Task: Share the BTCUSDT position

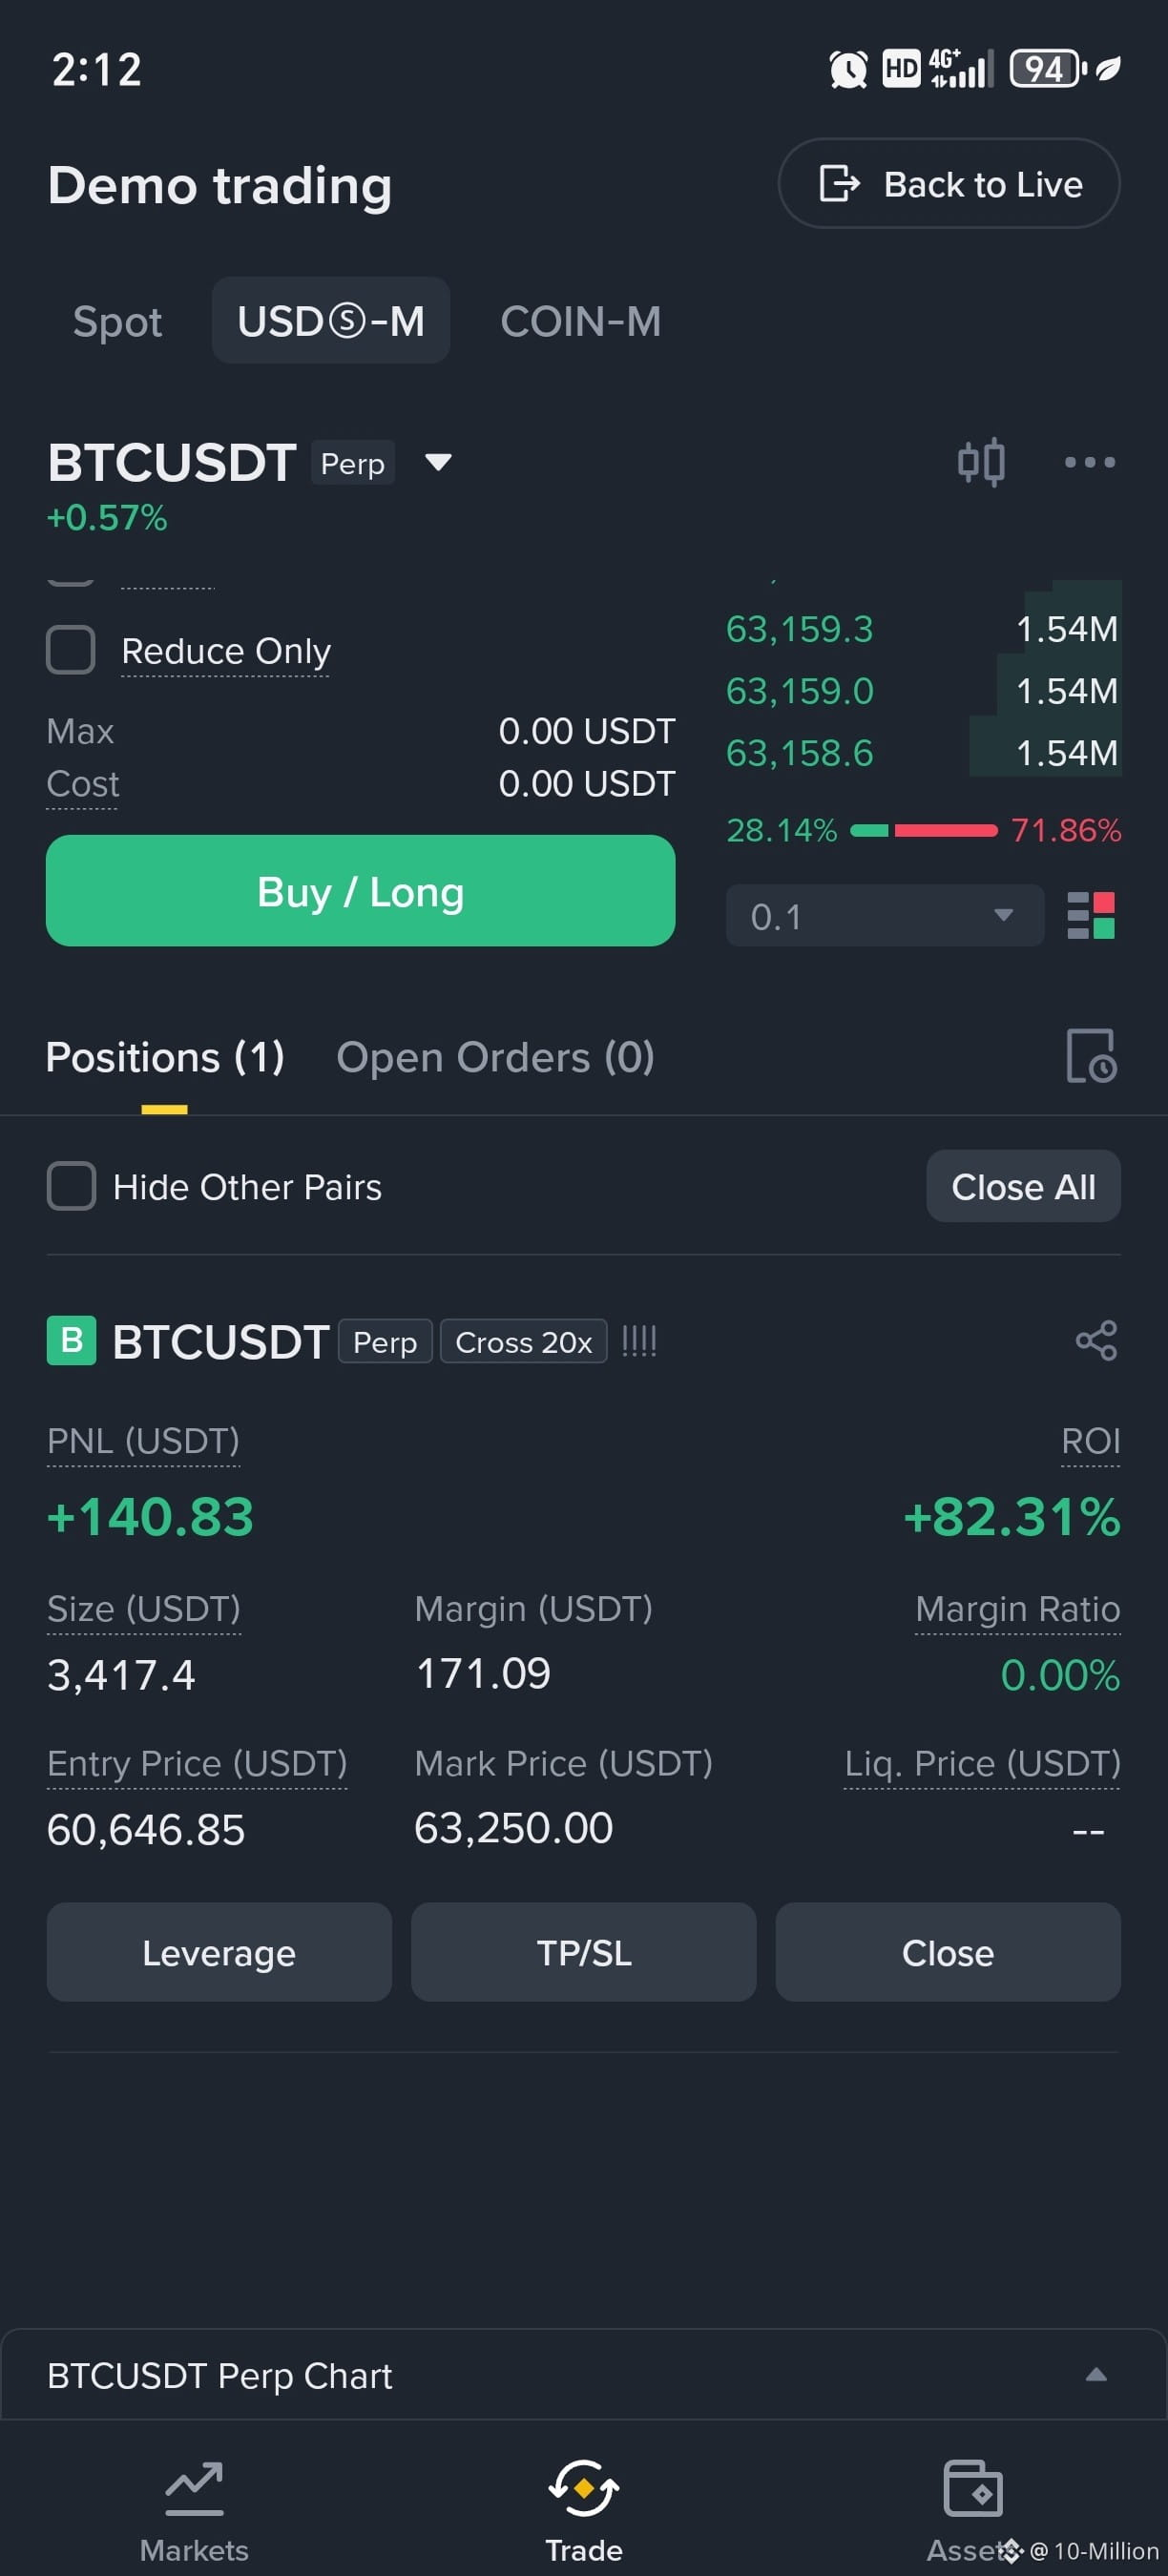Action: tap(1096, 1340)
